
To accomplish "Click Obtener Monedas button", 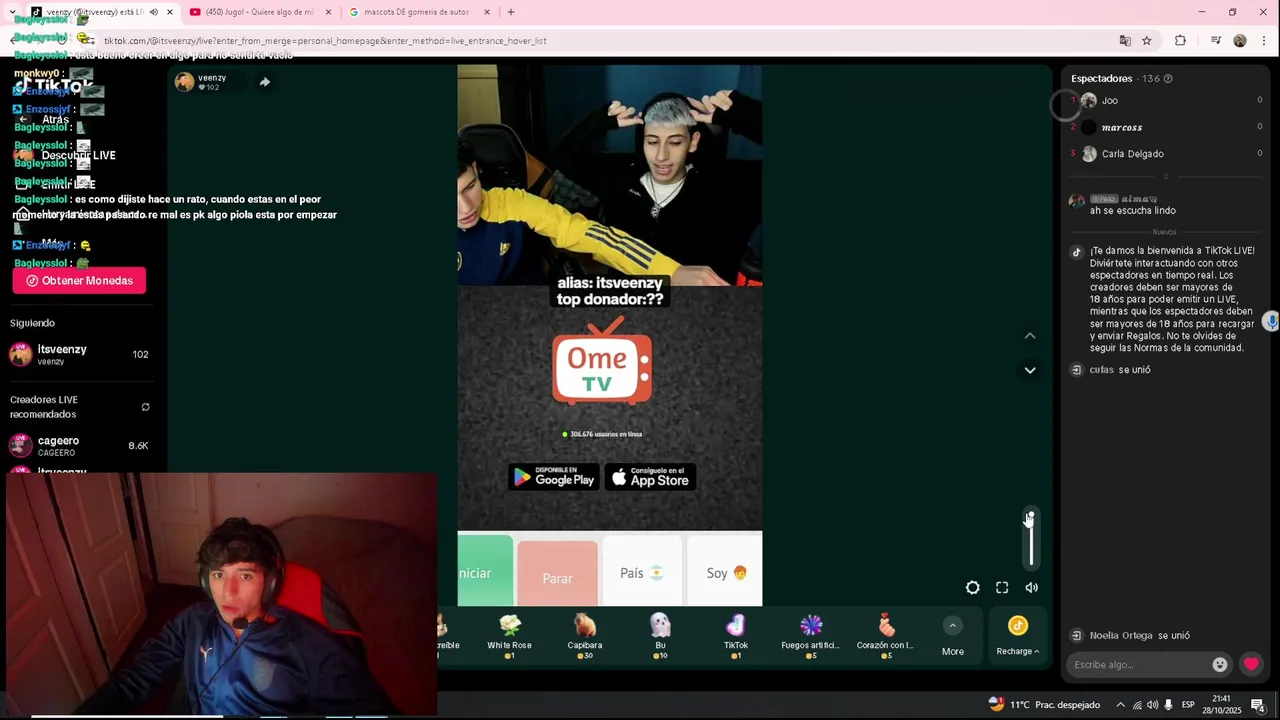I will (79, 281).
